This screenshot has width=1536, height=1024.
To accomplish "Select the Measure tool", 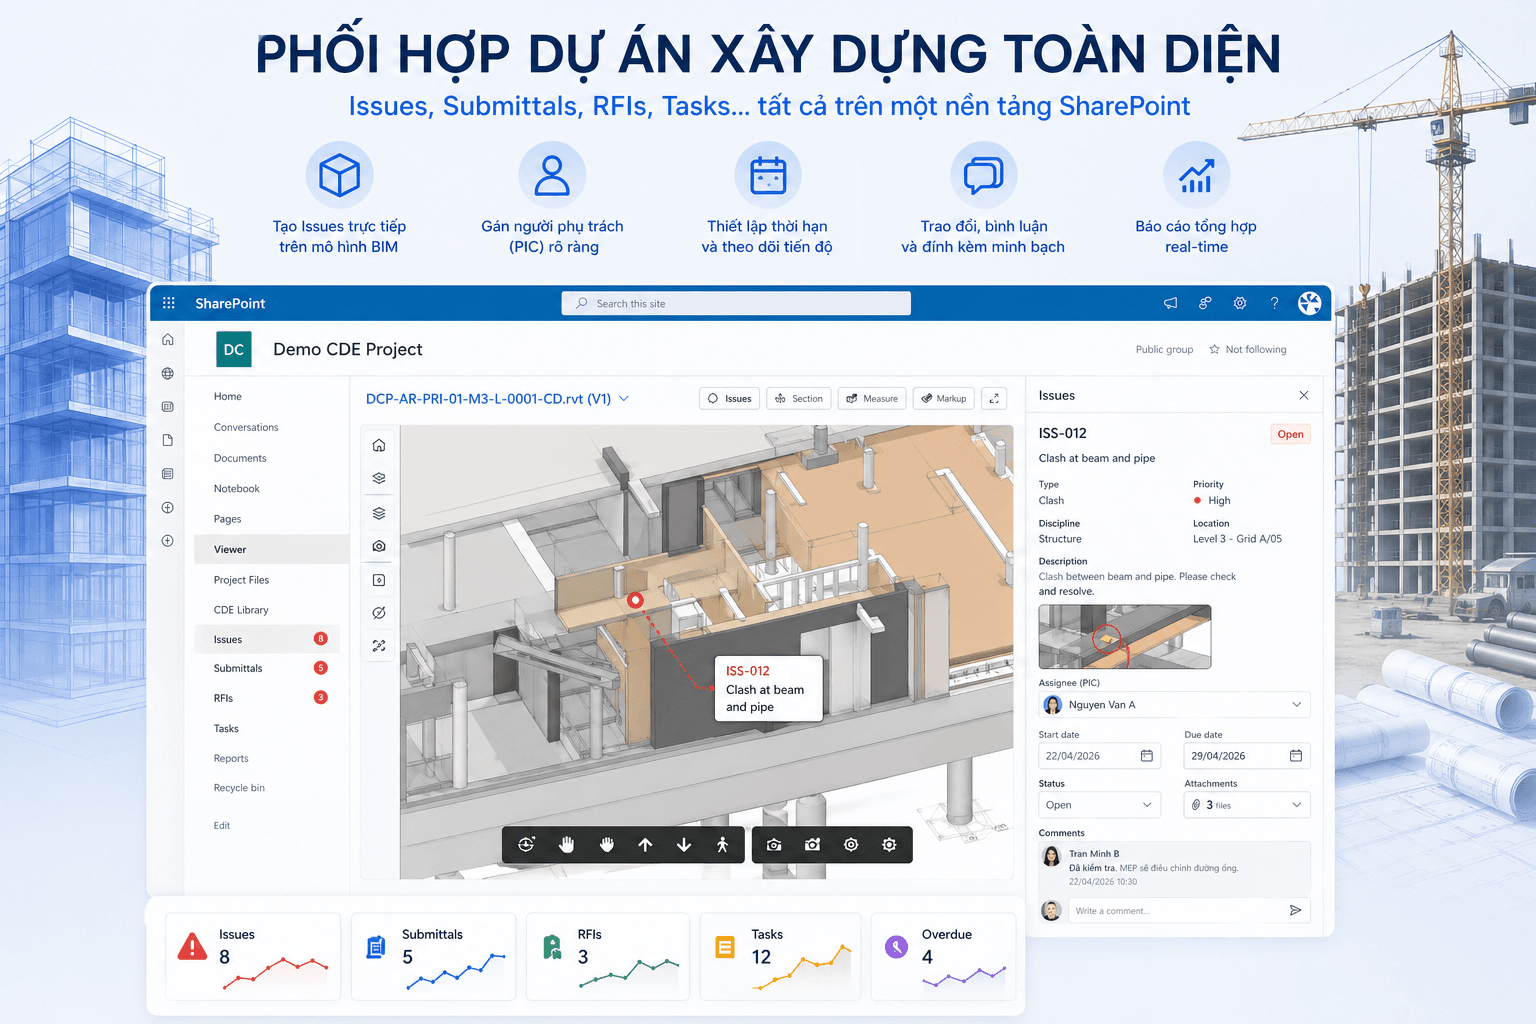I will point(871,398).
